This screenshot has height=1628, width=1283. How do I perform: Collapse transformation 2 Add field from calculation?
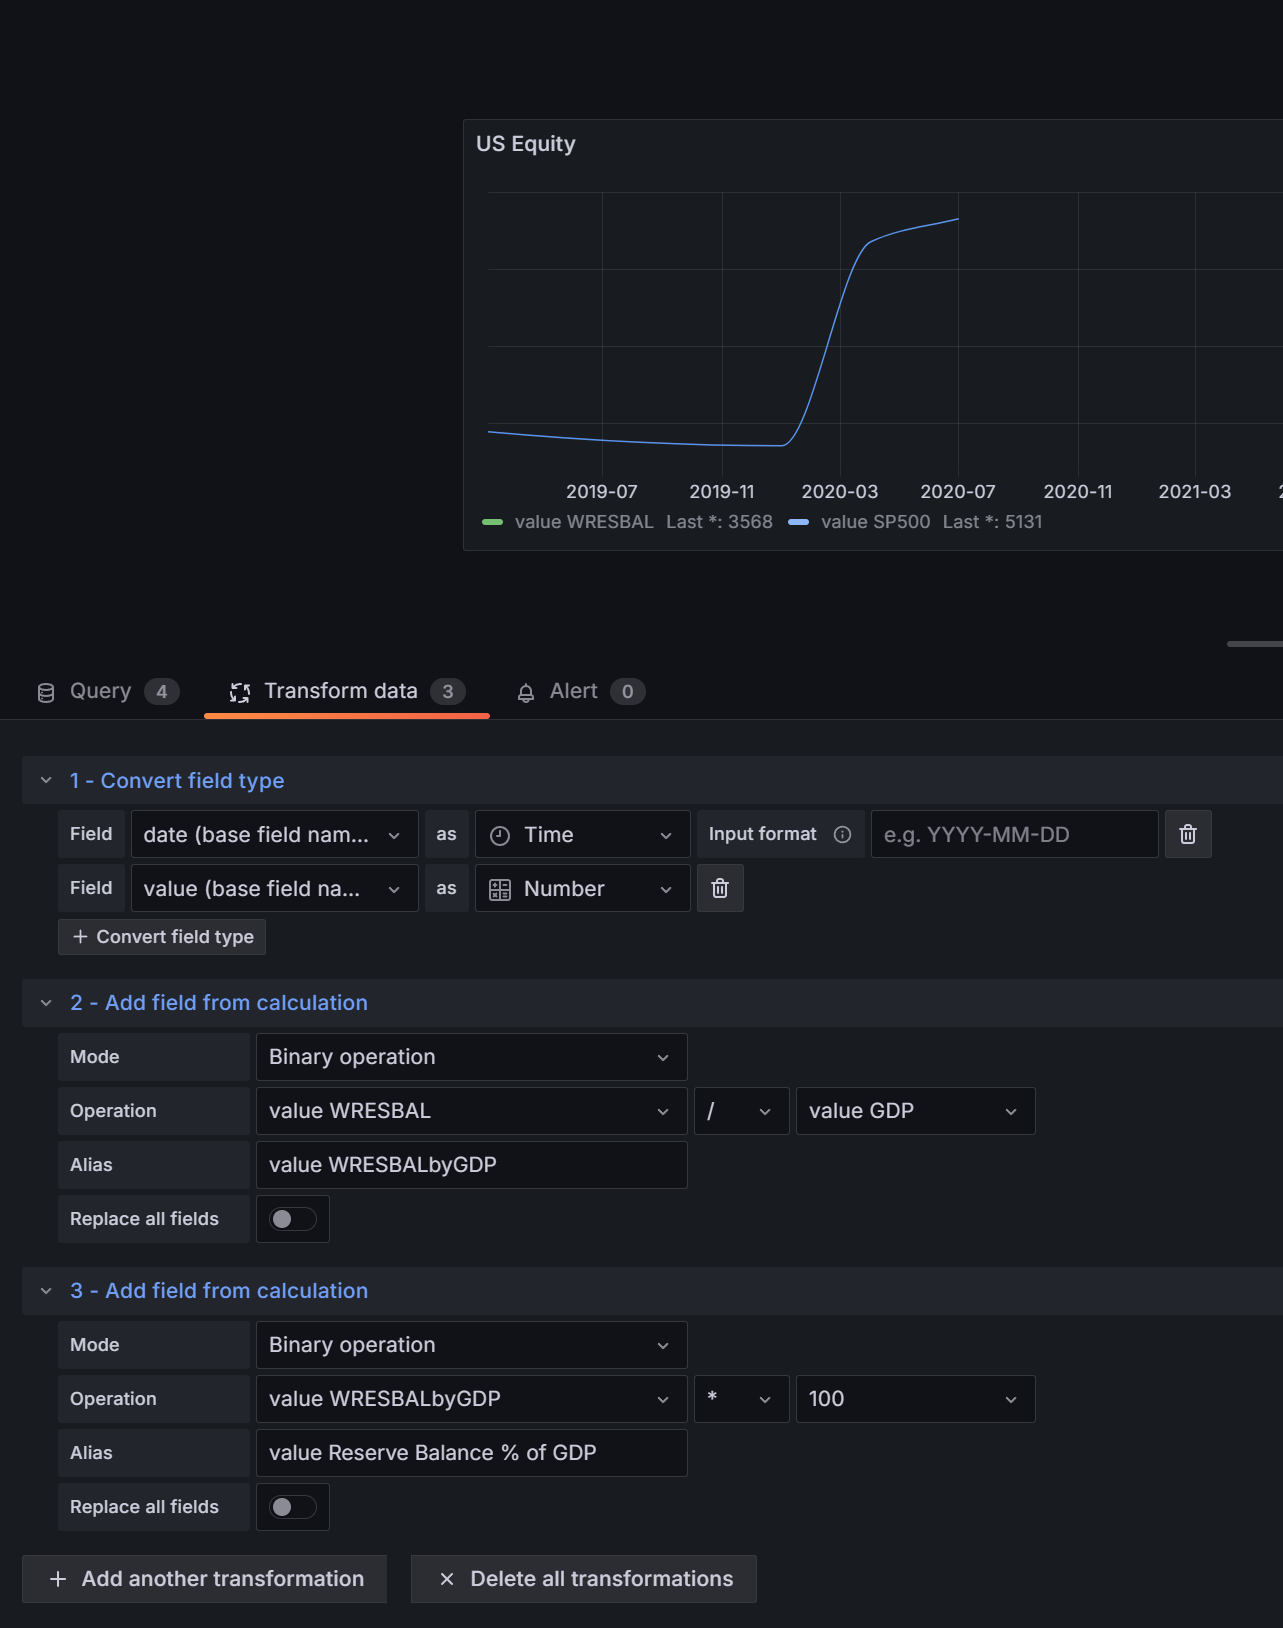[x=46, y=1002]
